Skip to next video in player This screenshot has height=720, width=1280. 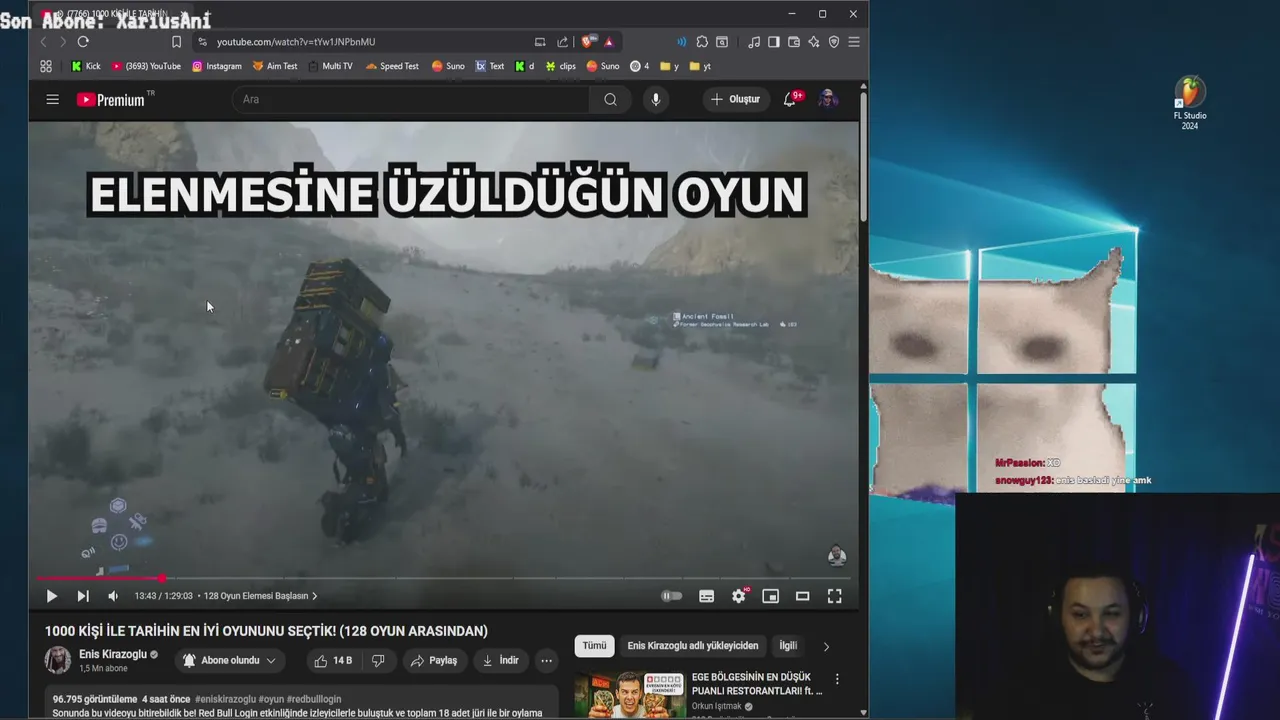83,596
